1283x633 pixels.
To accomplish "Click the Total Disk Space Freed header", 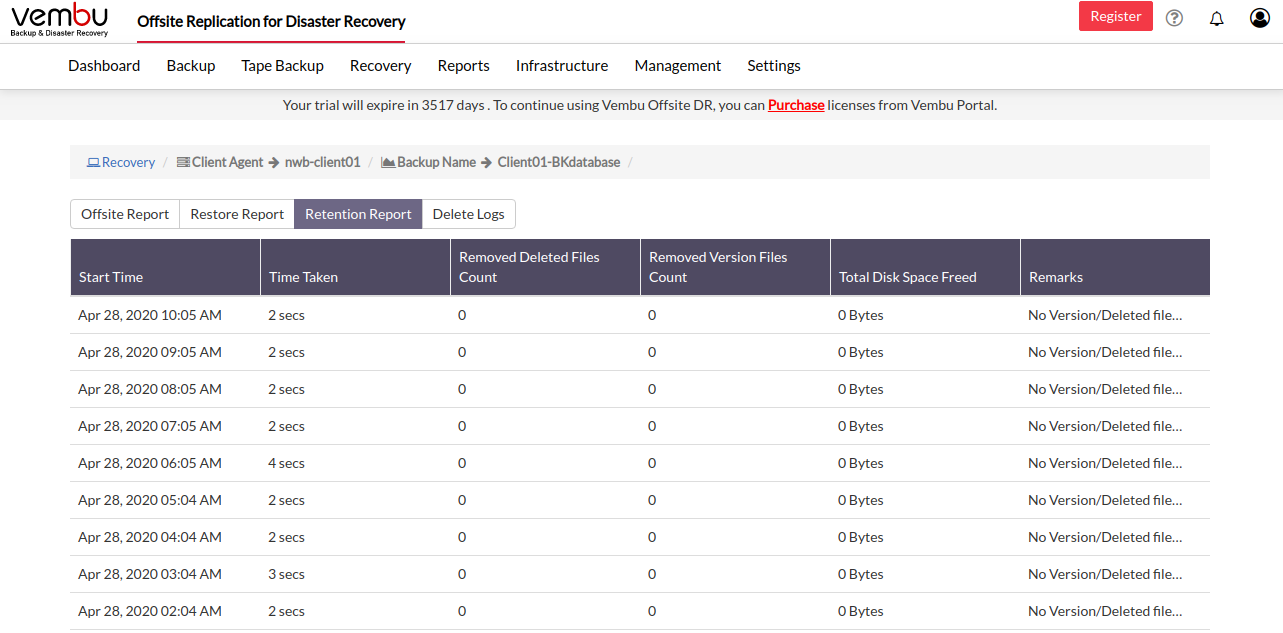I will tap(925, 267).
